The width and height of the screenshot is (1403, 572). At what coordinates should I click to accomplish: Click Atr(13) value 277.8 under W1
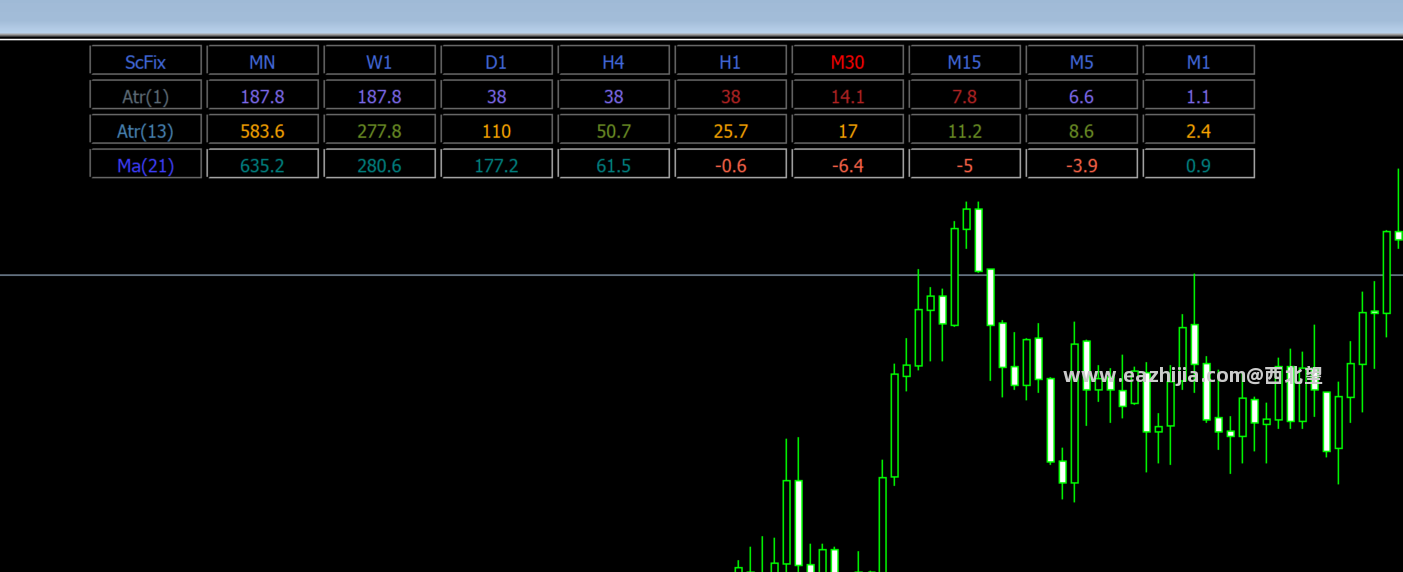[x=380, y=129]
